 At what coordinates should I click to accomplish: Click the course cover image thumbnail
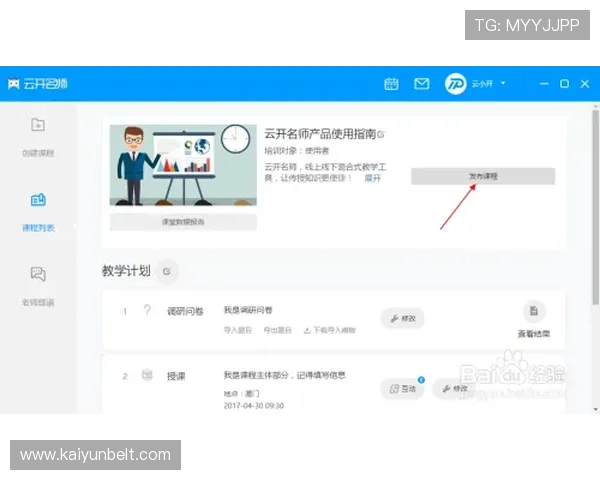(x=183, y=165)
